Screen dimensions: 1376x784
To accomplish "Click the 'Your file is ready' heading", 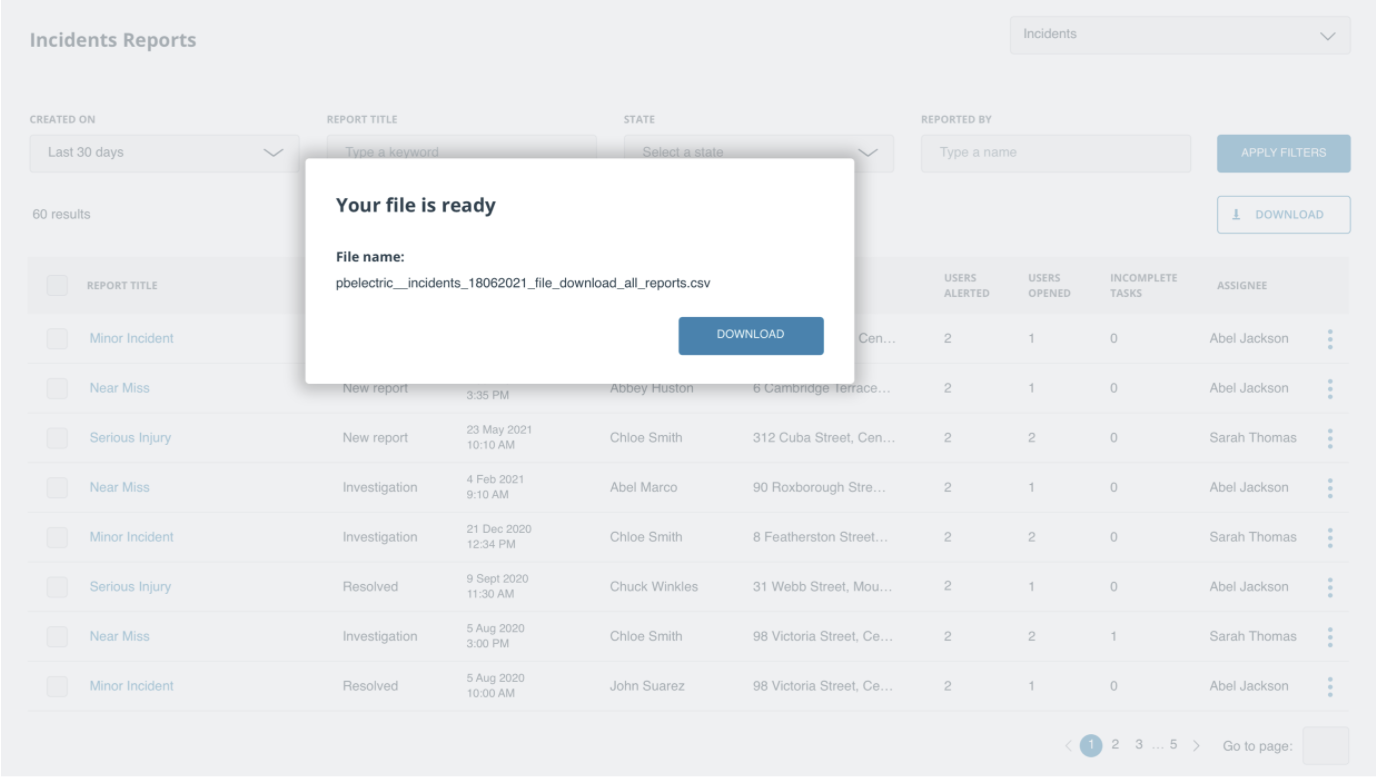I will pyautogui.click(x=415, y=206).
